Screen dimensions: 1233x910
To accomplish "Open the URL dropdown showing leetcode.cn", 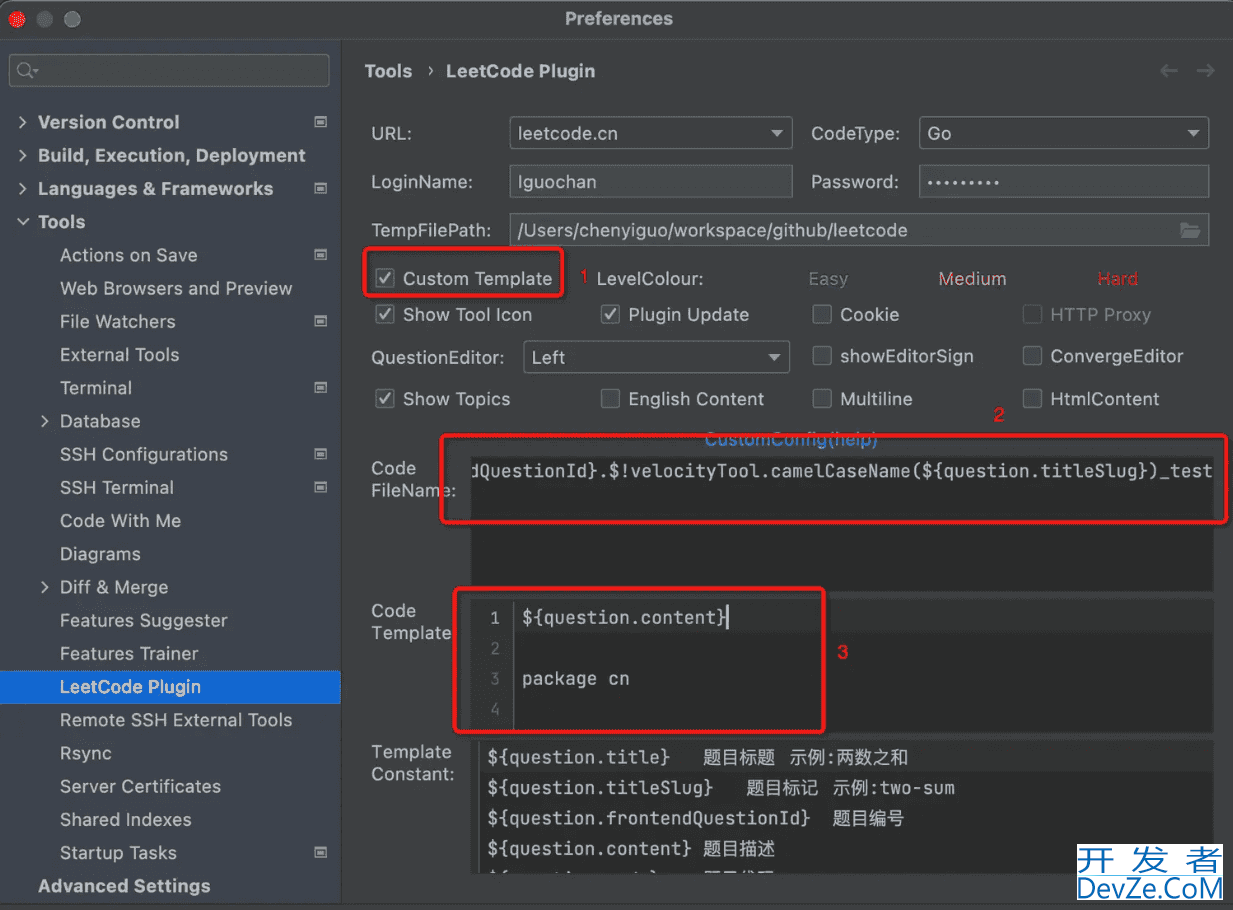I will coord(650,133).
